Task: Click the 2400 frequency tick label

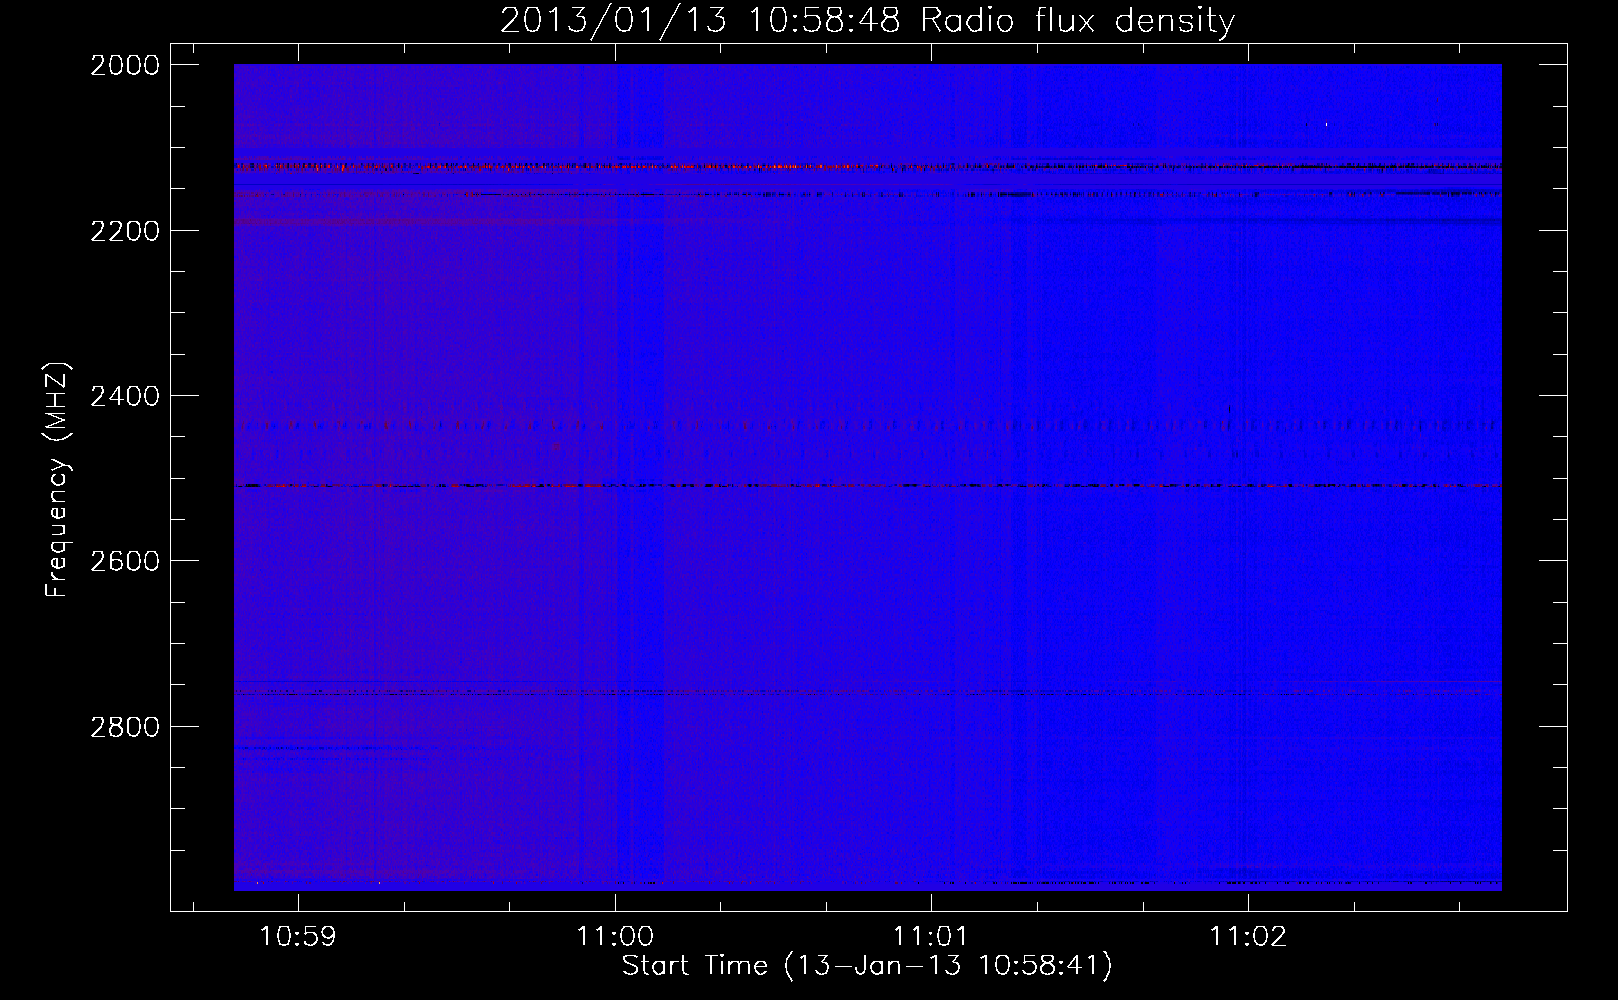Action: click(x=125, y=397)
